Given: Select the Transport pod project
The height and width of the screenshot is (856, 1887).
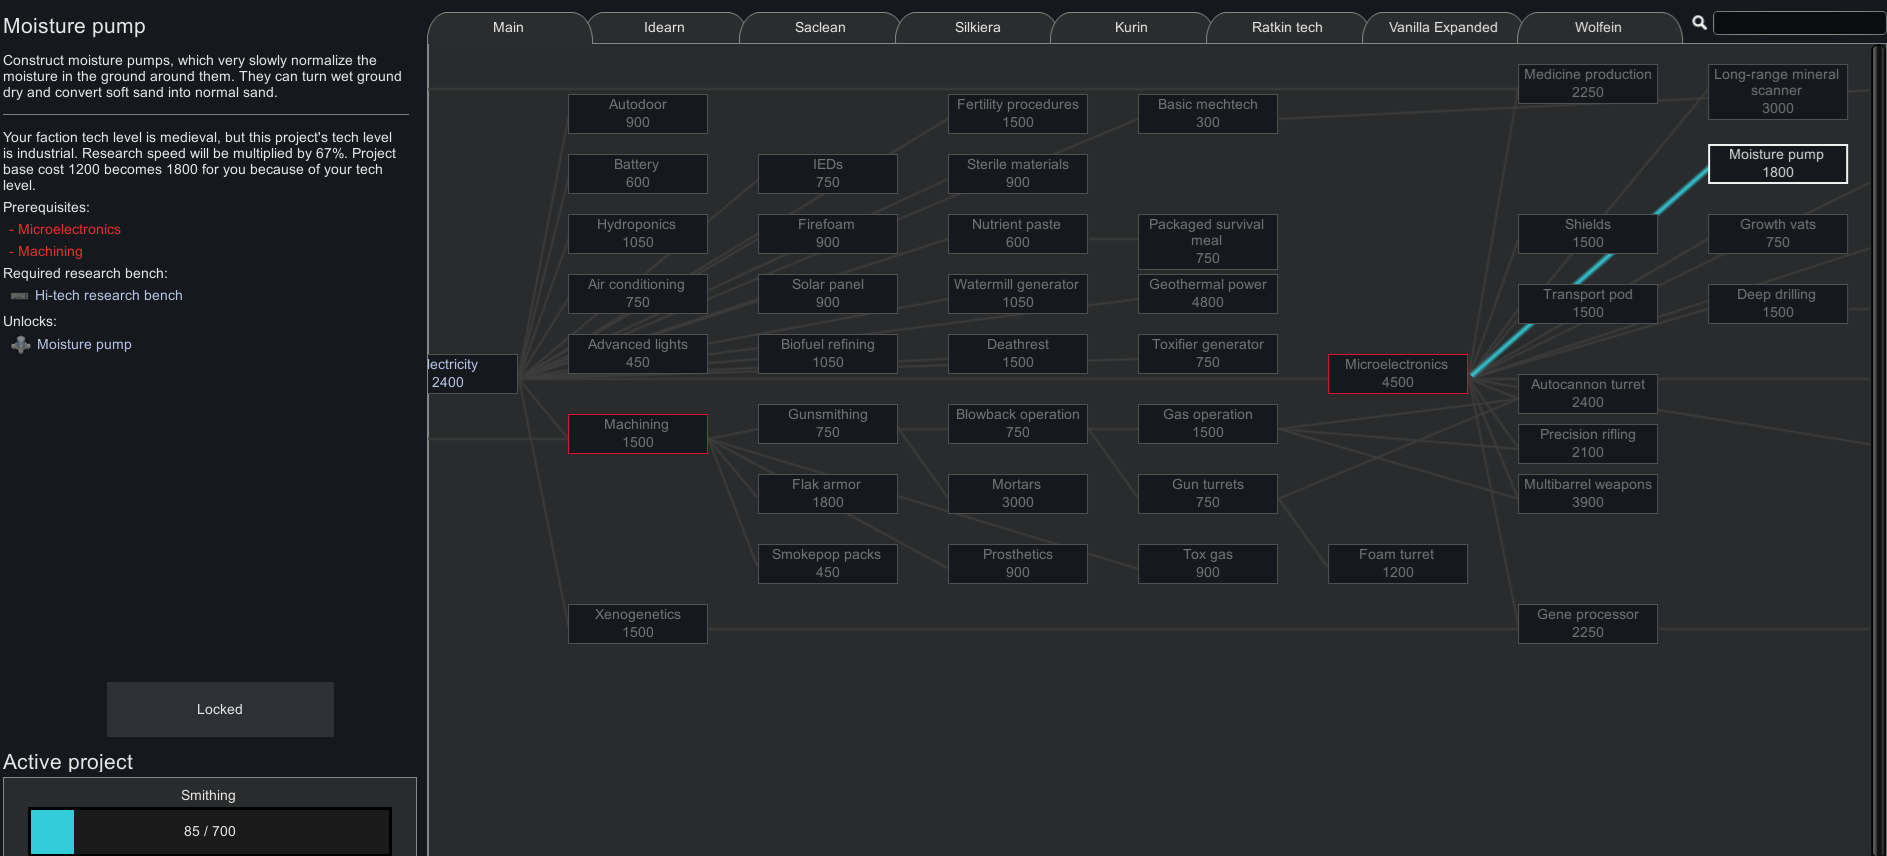Looking at the screenshot, I should pyautogui.click(x=1588, y=304).
